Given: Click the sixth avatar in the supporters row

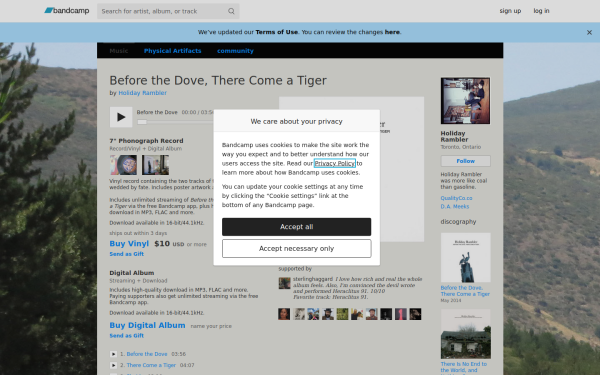Looking at the screenshot, I should coord(357,314).
